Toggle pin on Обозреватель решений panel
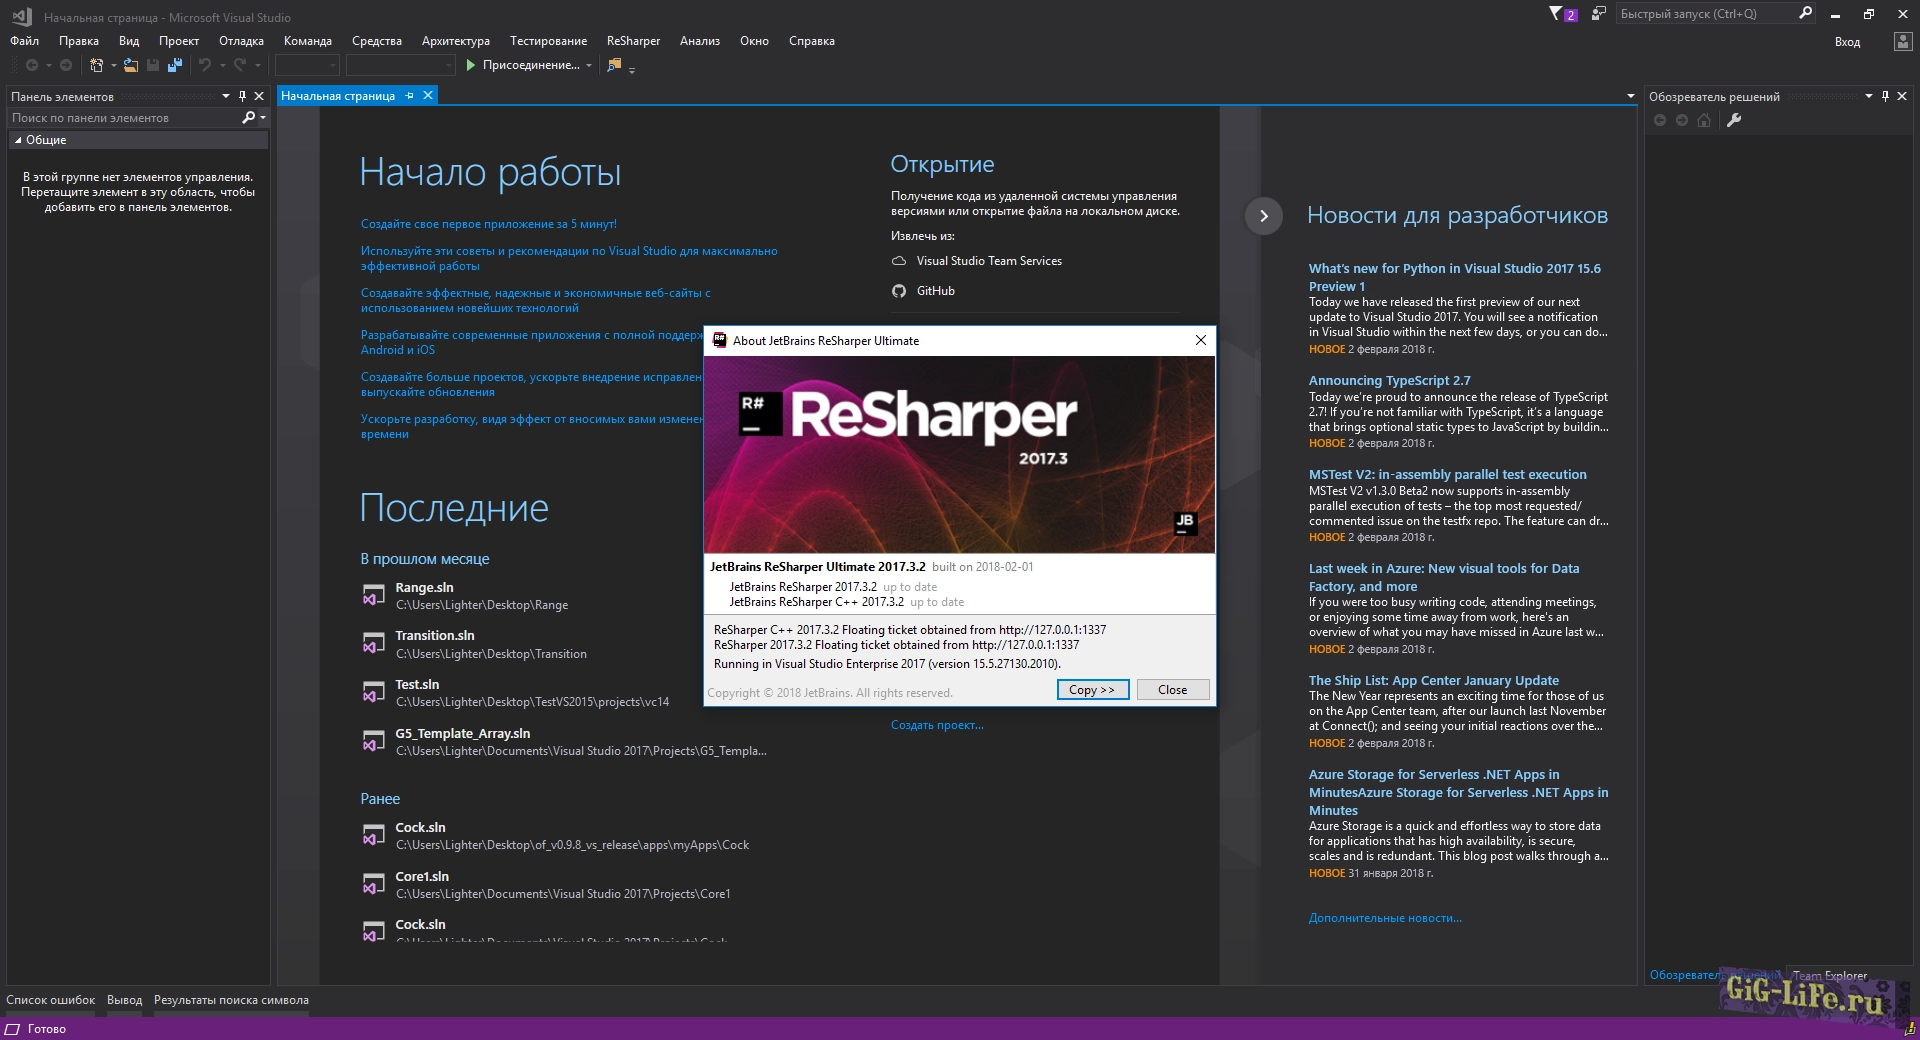Screen dimensions: 1920x1040 [1885, 97]
